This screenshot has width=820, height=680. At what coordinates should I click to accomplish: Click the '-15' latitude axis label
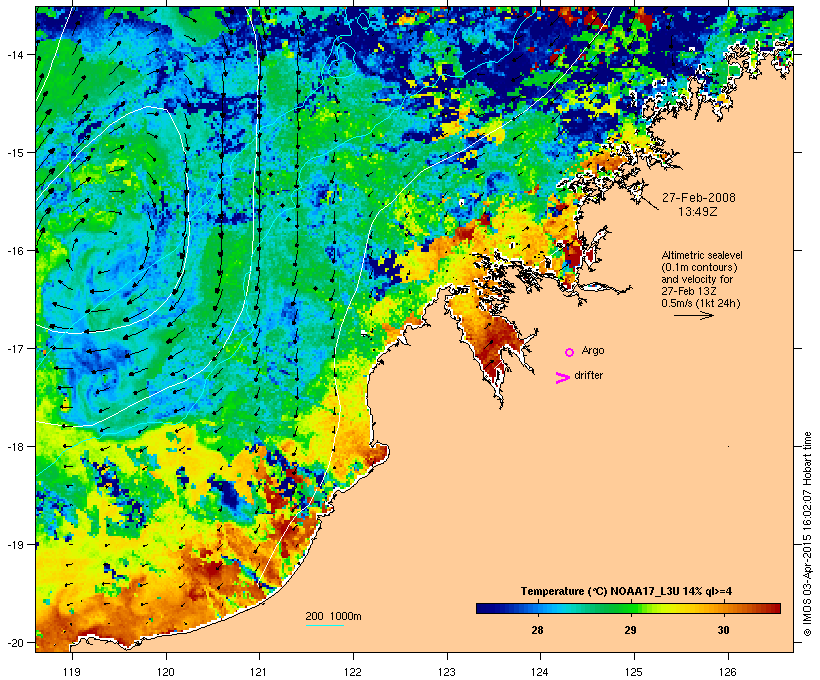coord(15,153)
